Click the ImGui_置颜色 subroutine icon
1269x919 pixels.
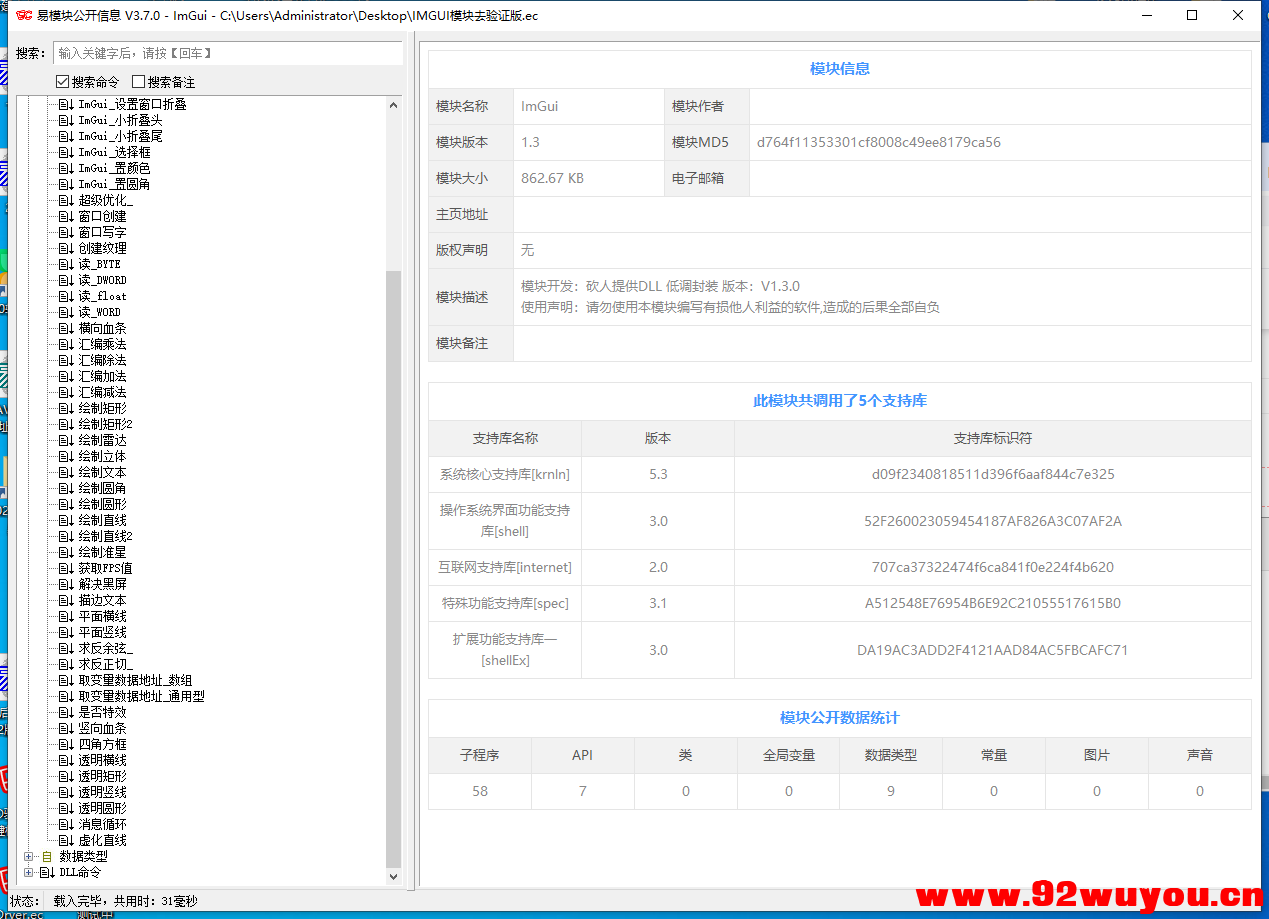(x=62, y=167)
